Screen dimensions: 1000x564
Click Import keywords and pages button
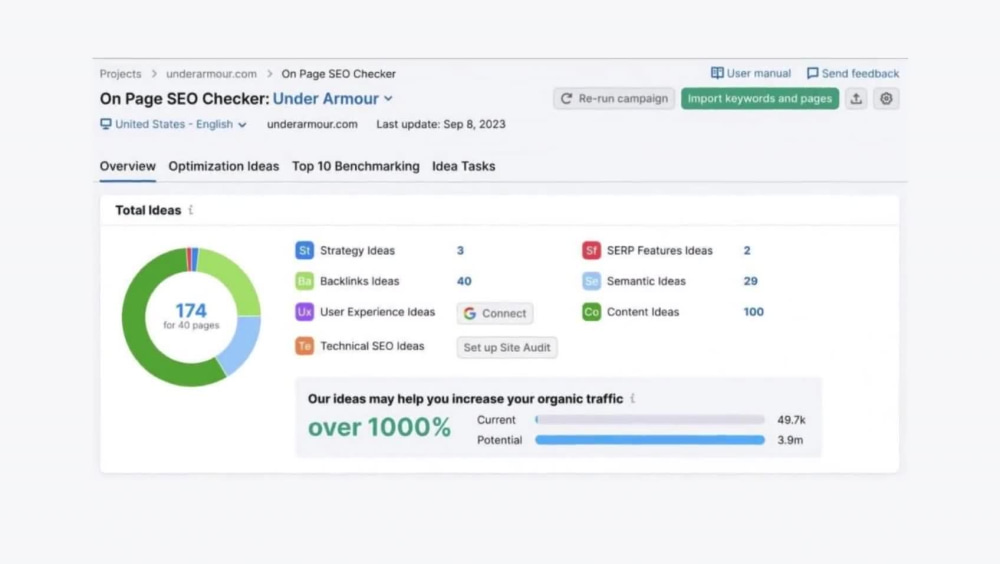pos(760,98)
